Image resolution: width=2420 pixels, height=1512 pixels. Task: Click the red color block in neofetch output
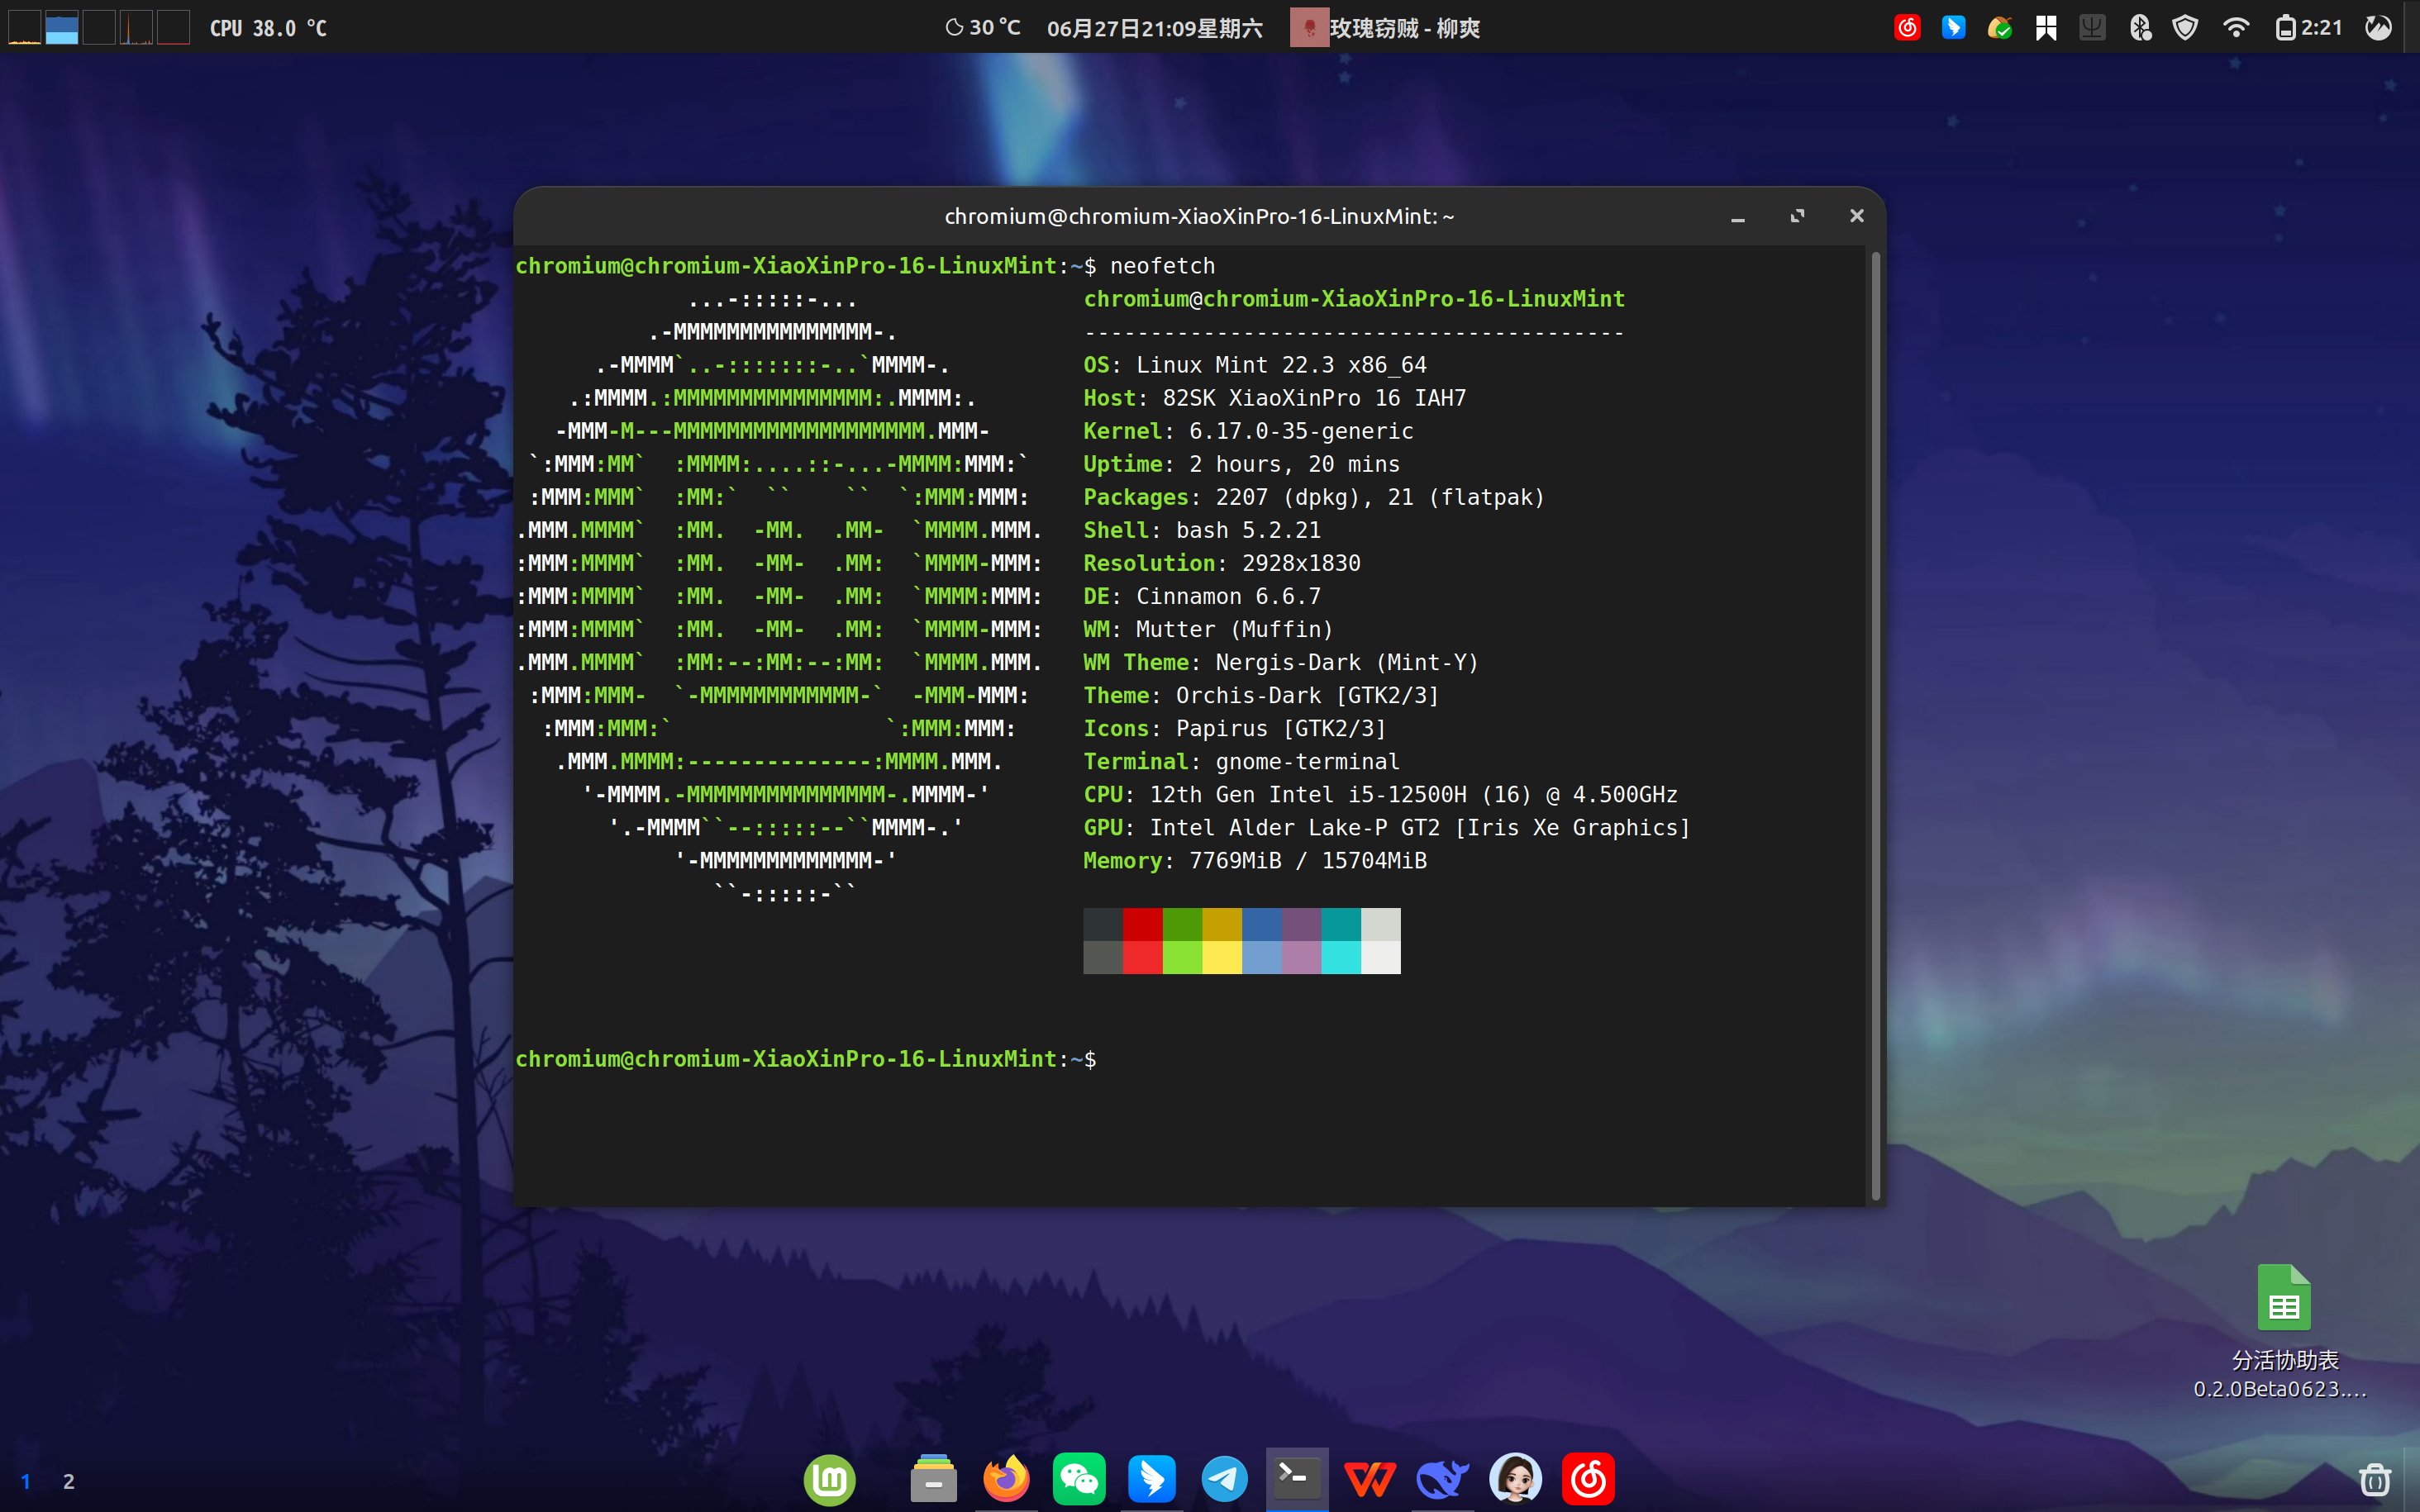pos(1142,940)
